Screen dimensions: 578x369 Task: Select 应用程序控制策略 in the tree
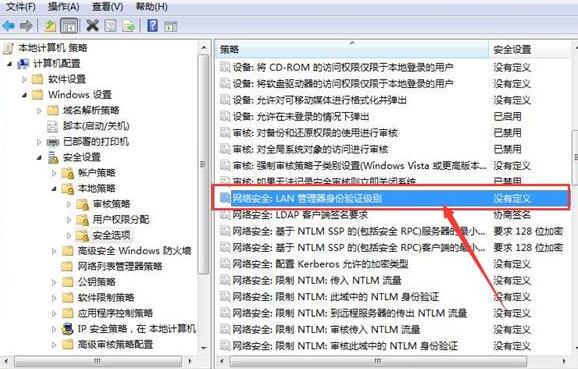pos(115,313)
